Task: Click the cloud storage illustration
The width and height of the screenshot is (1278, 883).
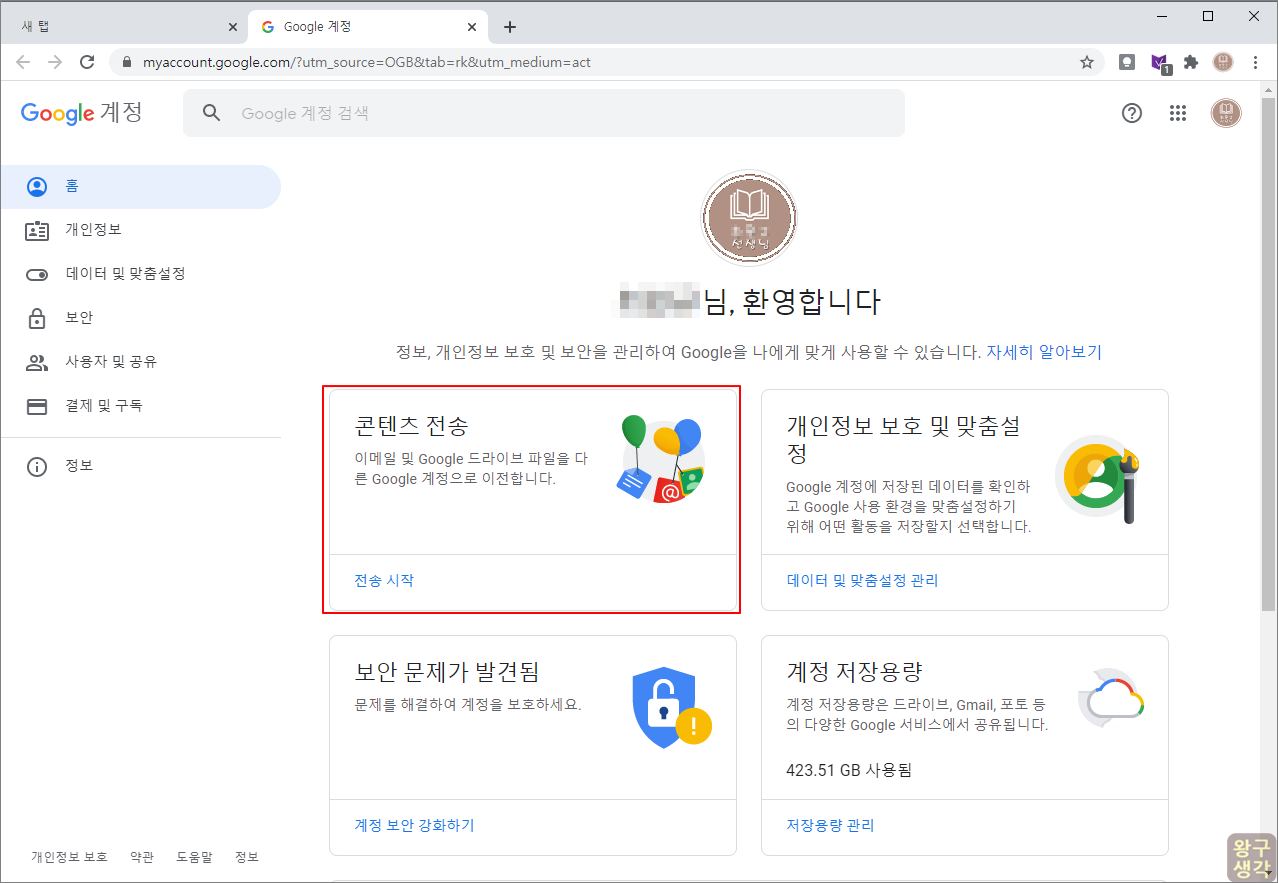Action: [x=1111, y=699]
